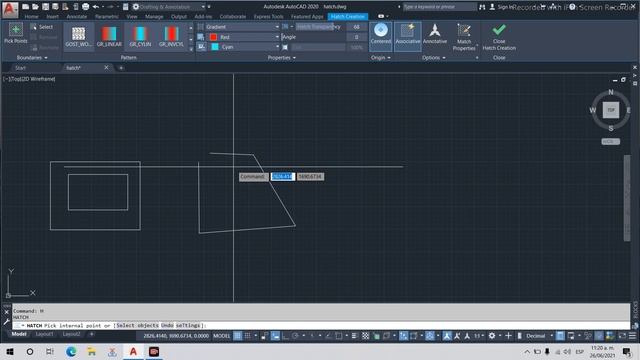Open the Home ribbon tab
Viewport: 640px width, 360px height.
(31, 17)
